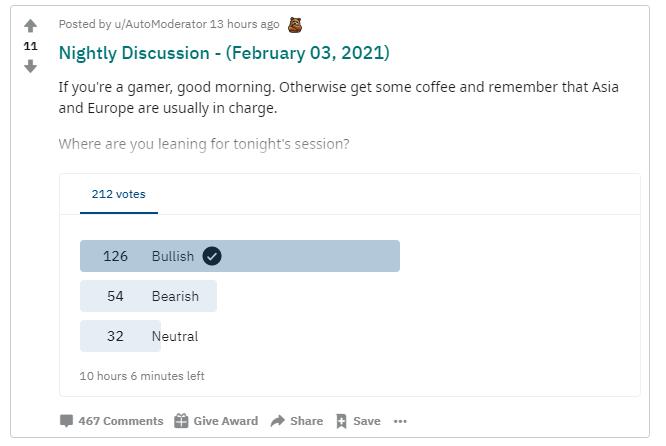Open comments via speech bubble icon
This screenshot has width=666, height=446.
66,421
